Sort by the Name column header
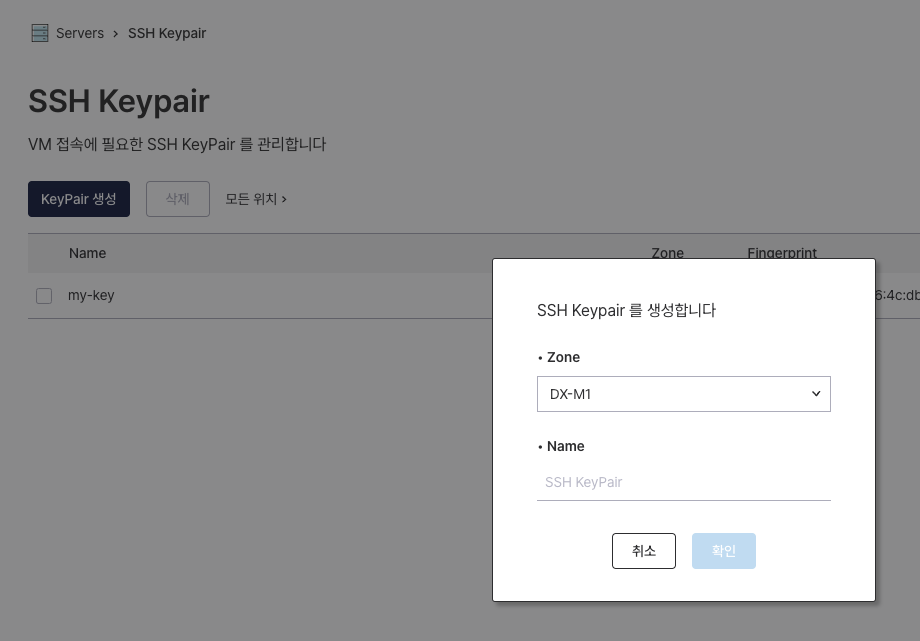Viewport: 920px width, 641px height. 87,253
